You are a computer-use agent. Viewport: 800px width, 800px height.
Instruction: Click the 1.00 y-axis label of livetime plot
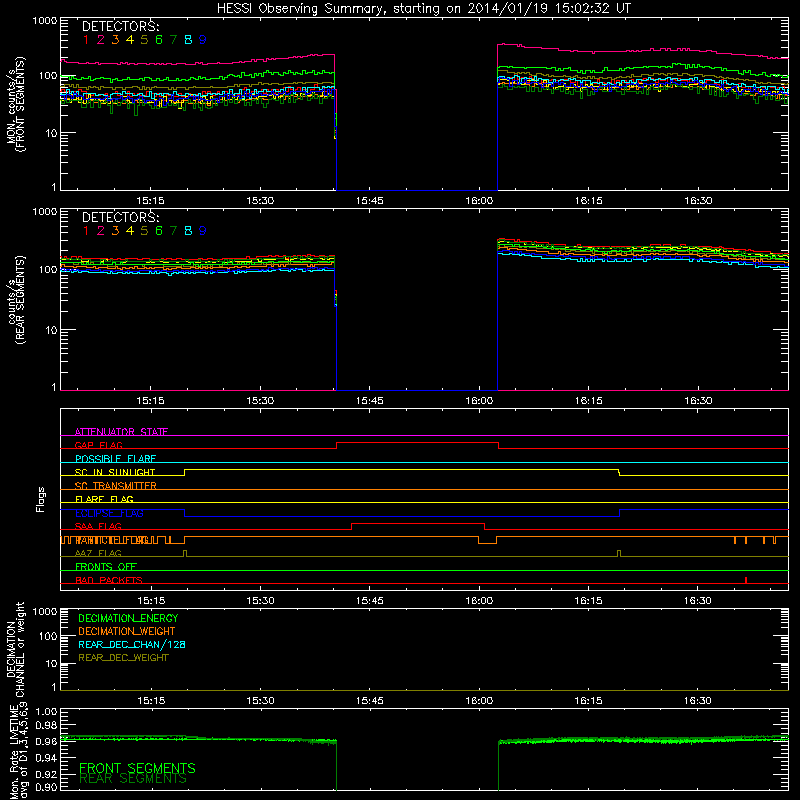pos(46,712)
